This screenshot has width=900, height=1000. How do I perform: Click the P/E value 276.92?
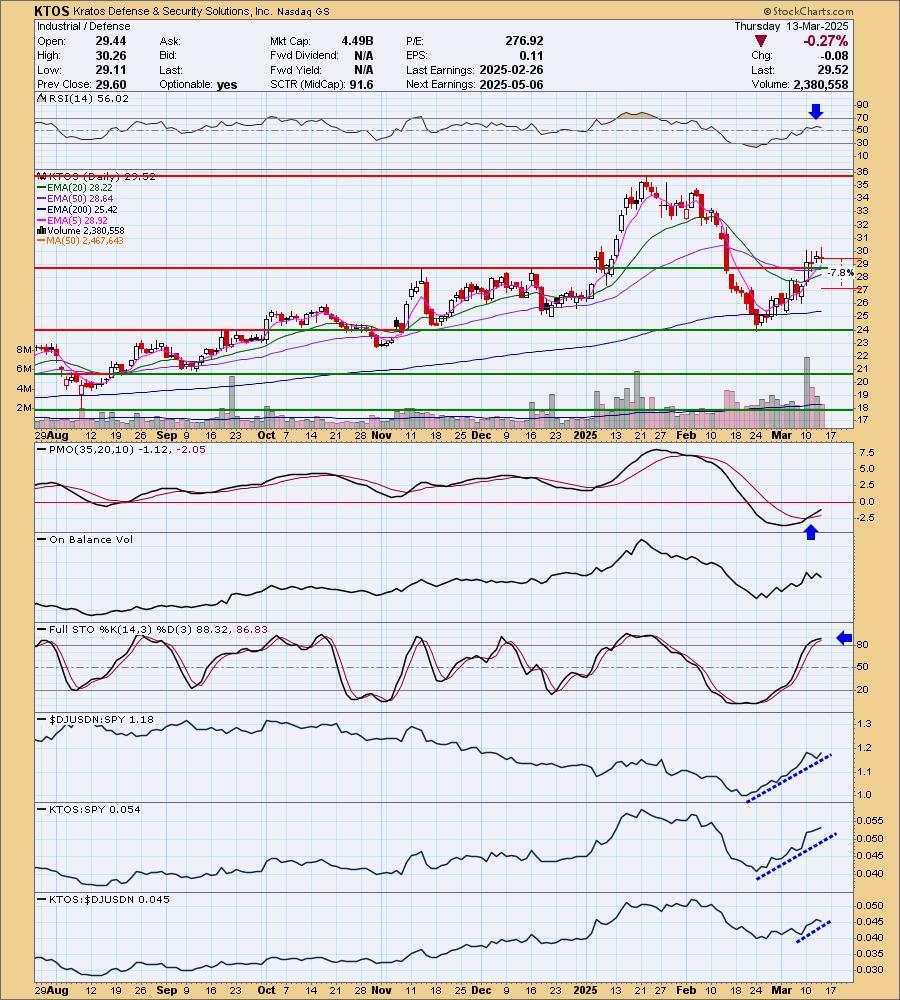(x=524, y=41)
